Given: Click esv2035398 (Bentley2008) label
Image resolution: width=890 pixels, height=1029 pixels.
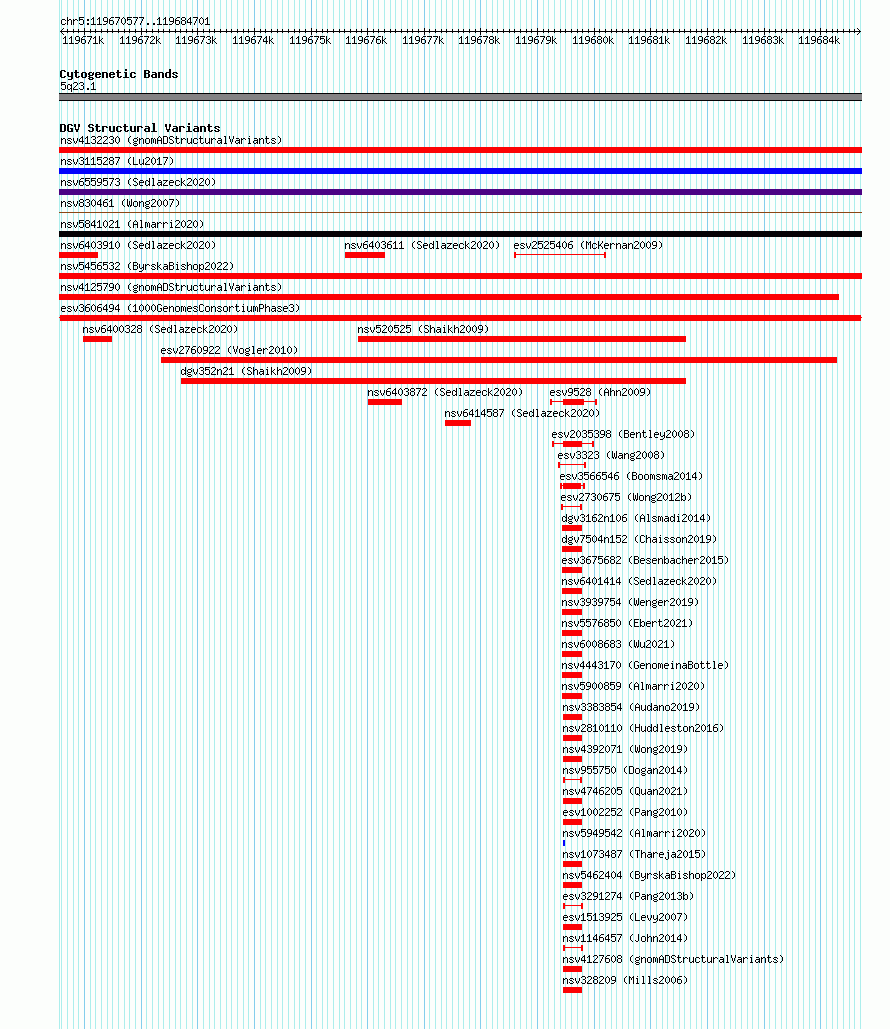Looking at the screenshot, I should pyautogui.click(x=623, y=434).
